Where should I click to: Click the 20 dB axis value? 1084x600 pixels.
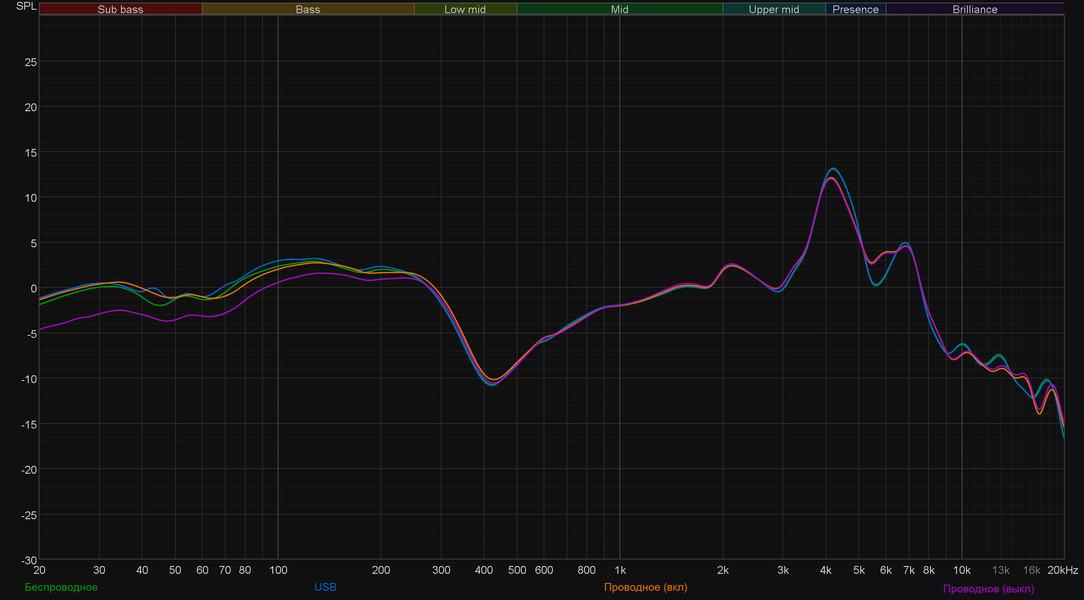pos(30,107)
